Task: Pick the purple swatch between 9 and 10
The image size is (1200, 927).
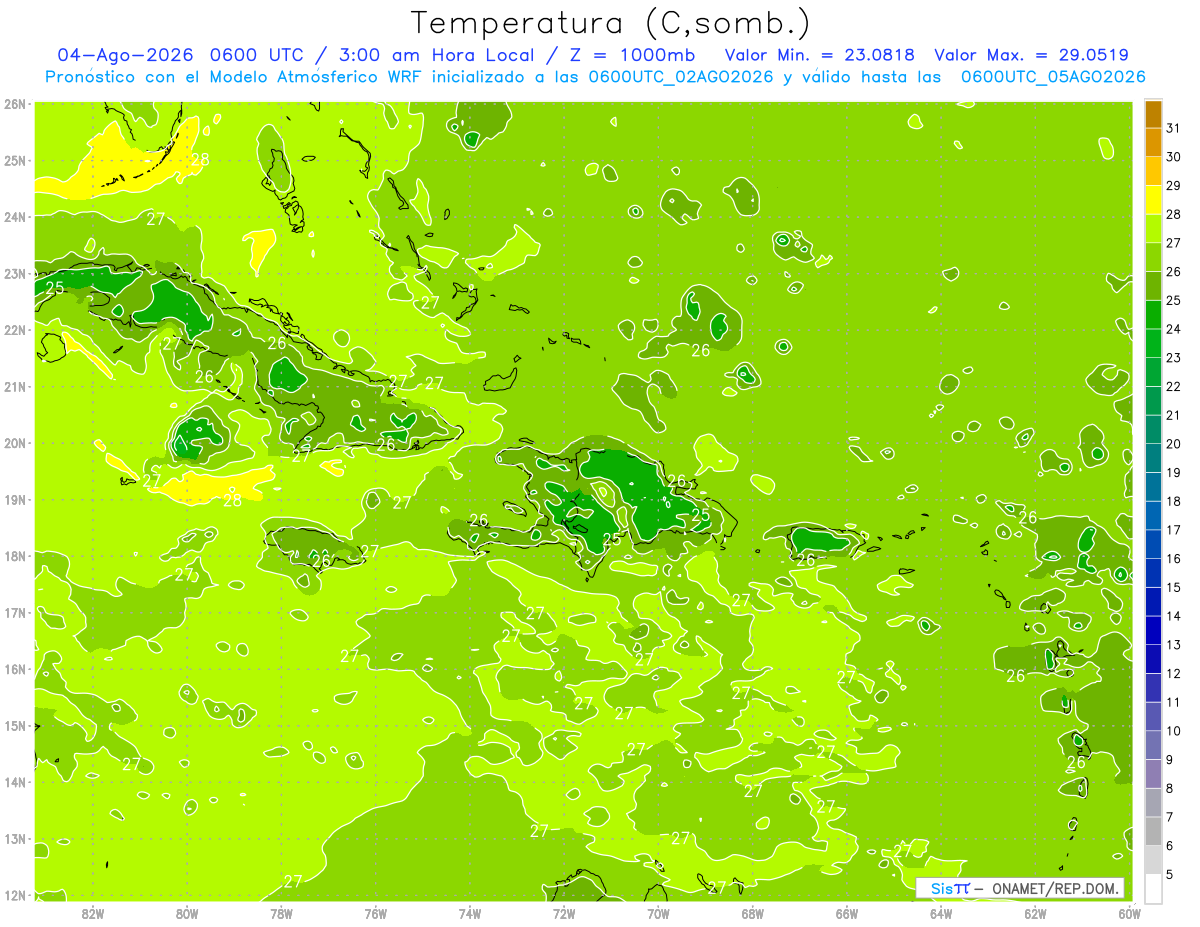Action: tap(1153, 745)
